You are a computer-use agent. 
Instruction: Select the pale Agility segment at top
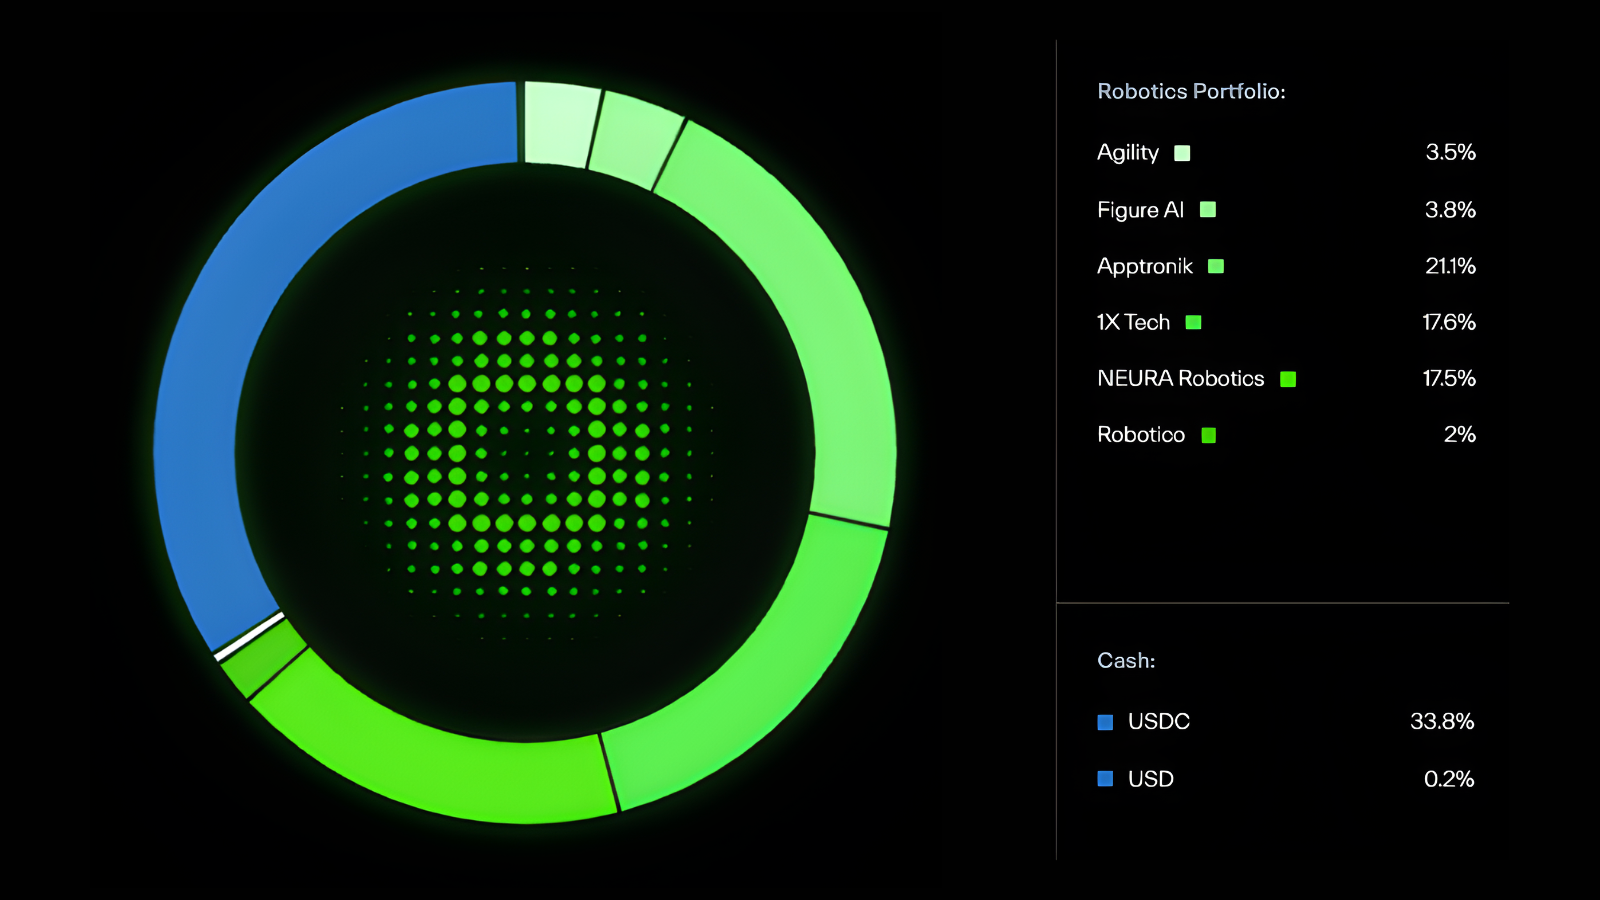click(560, 123)
